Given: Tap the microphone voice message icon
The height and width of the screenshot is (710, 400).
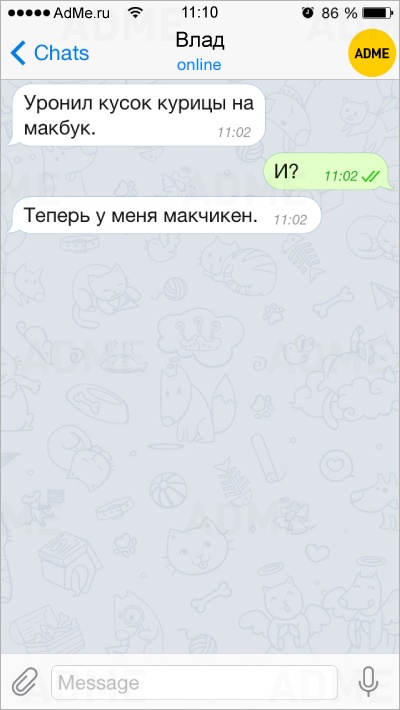Looking at the screenshot, I should (368, 682).
